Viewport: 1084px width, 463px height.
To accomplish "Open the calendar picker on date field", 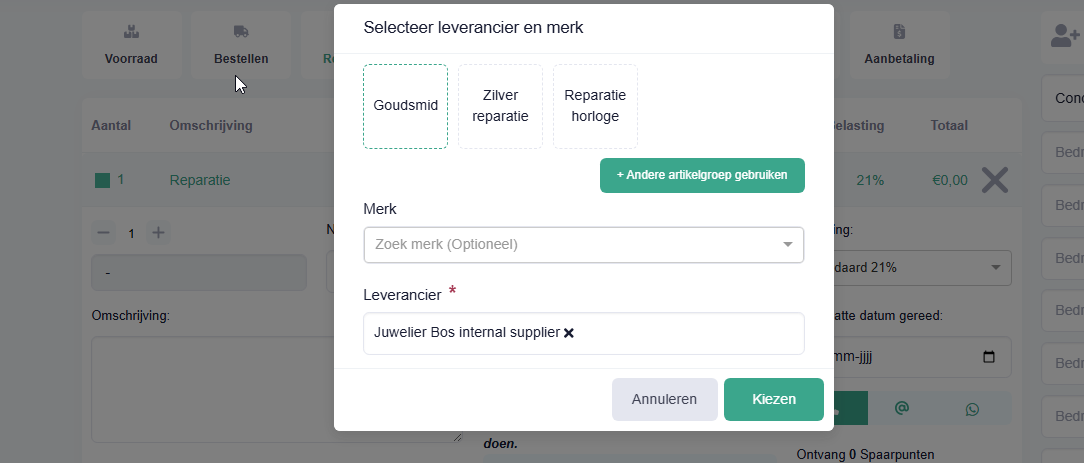I will click(x=989, y=357).
